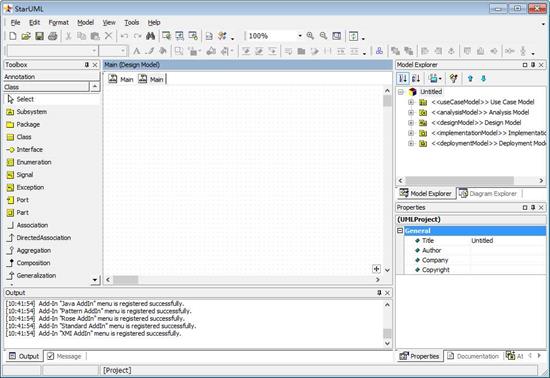550x378 pixels.
Task: Click the Print toolbar icon
Action: click(x=53, y=36)
